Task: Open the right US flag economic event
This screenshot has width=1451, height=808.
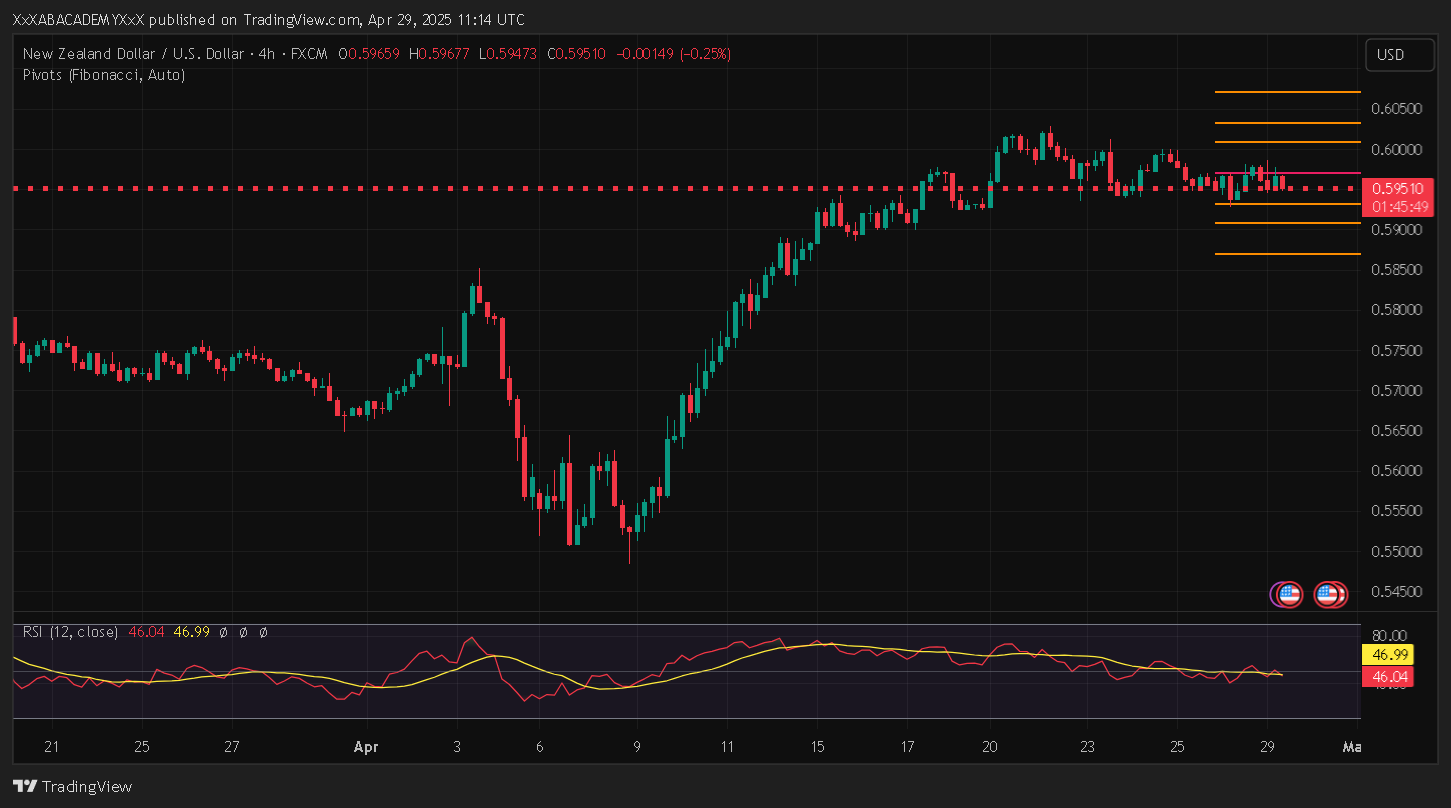Action: coord(1327,594)
